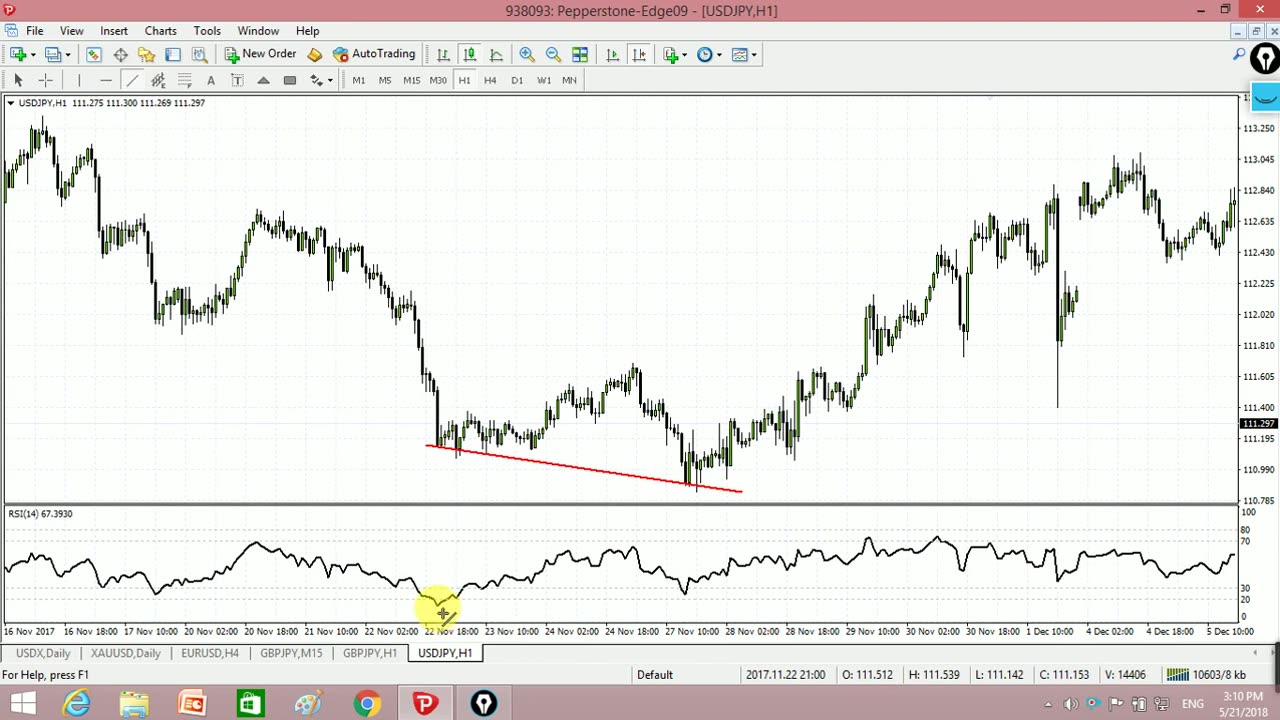
Task: Switch timeframe to M15
Action: [411, 80]
